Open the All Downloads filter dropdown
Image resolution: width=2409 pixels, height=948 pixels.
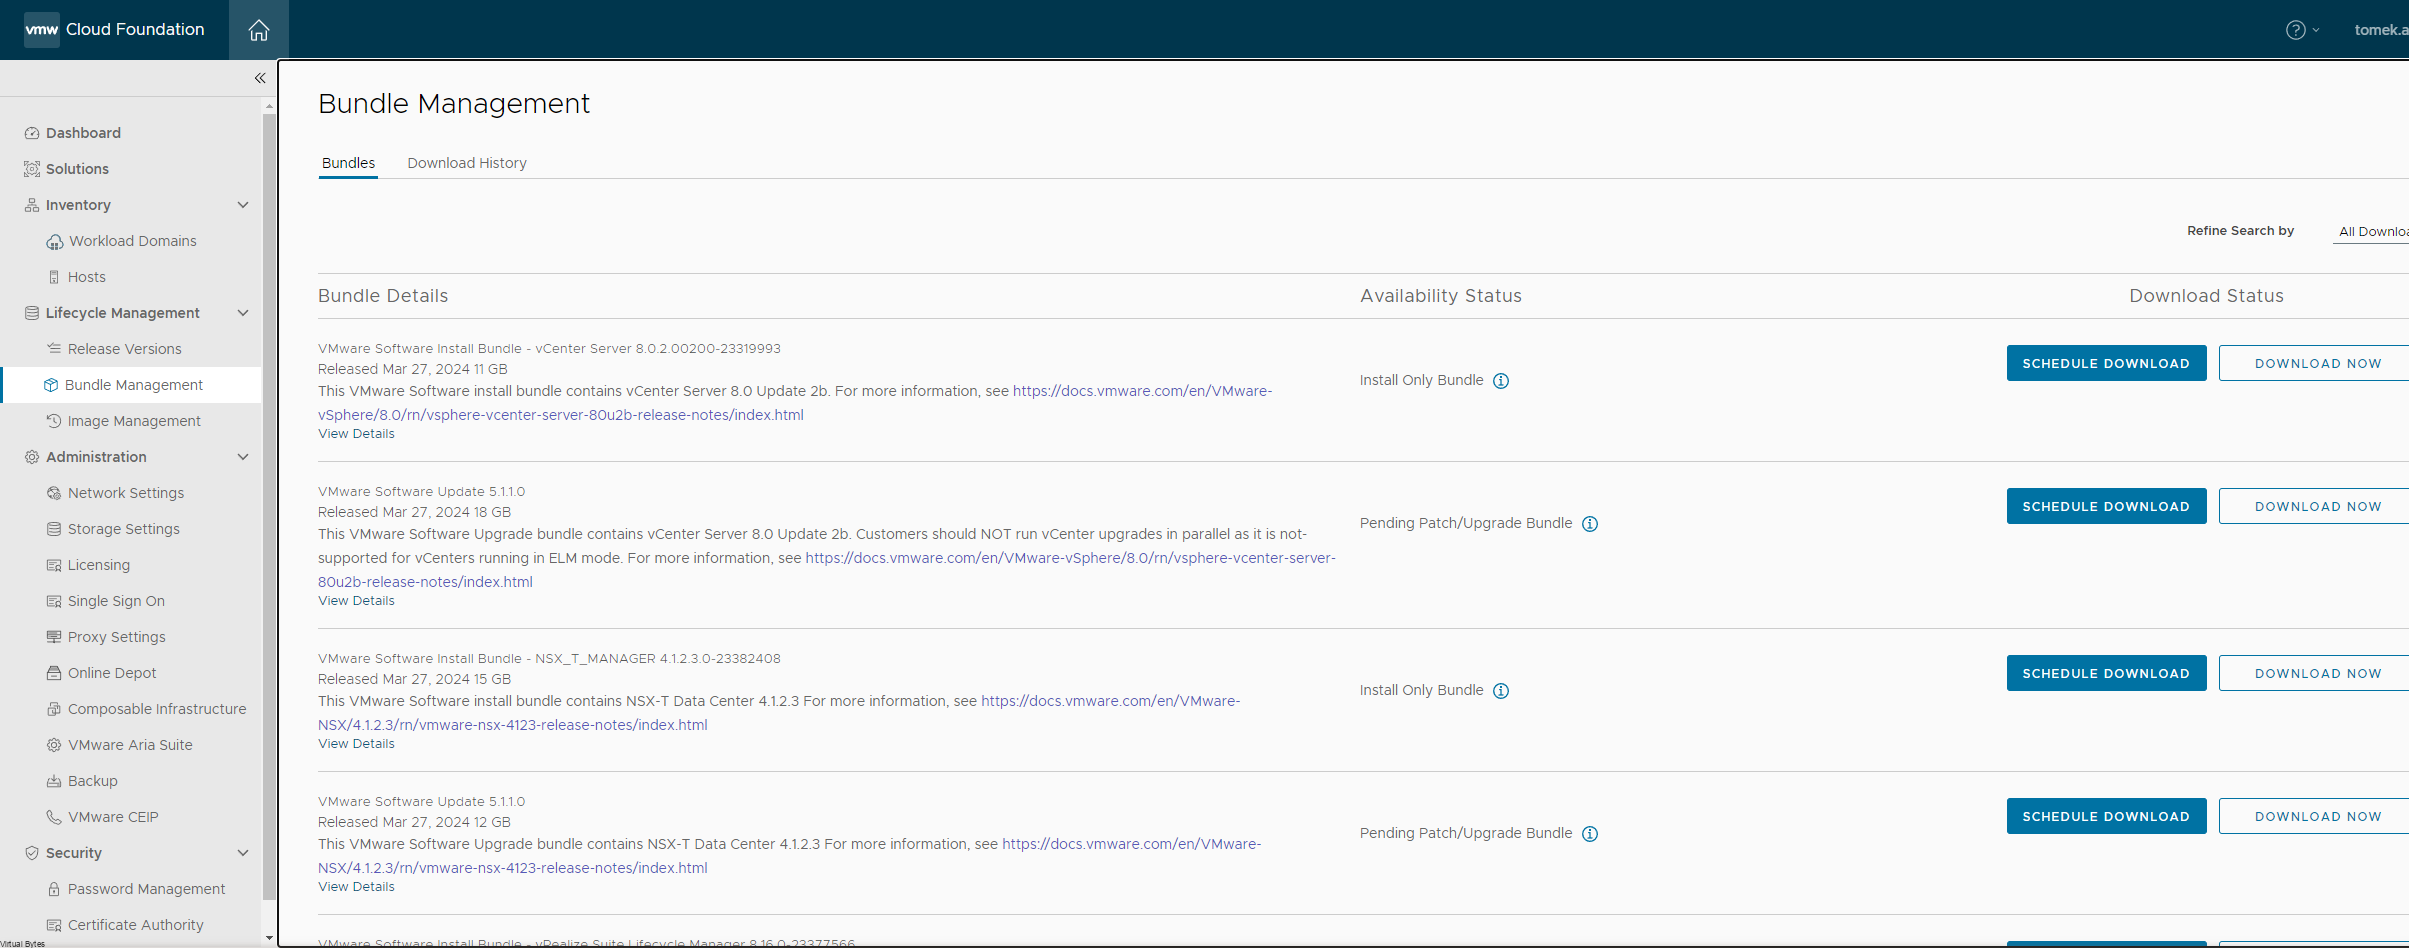point(2371,231)
